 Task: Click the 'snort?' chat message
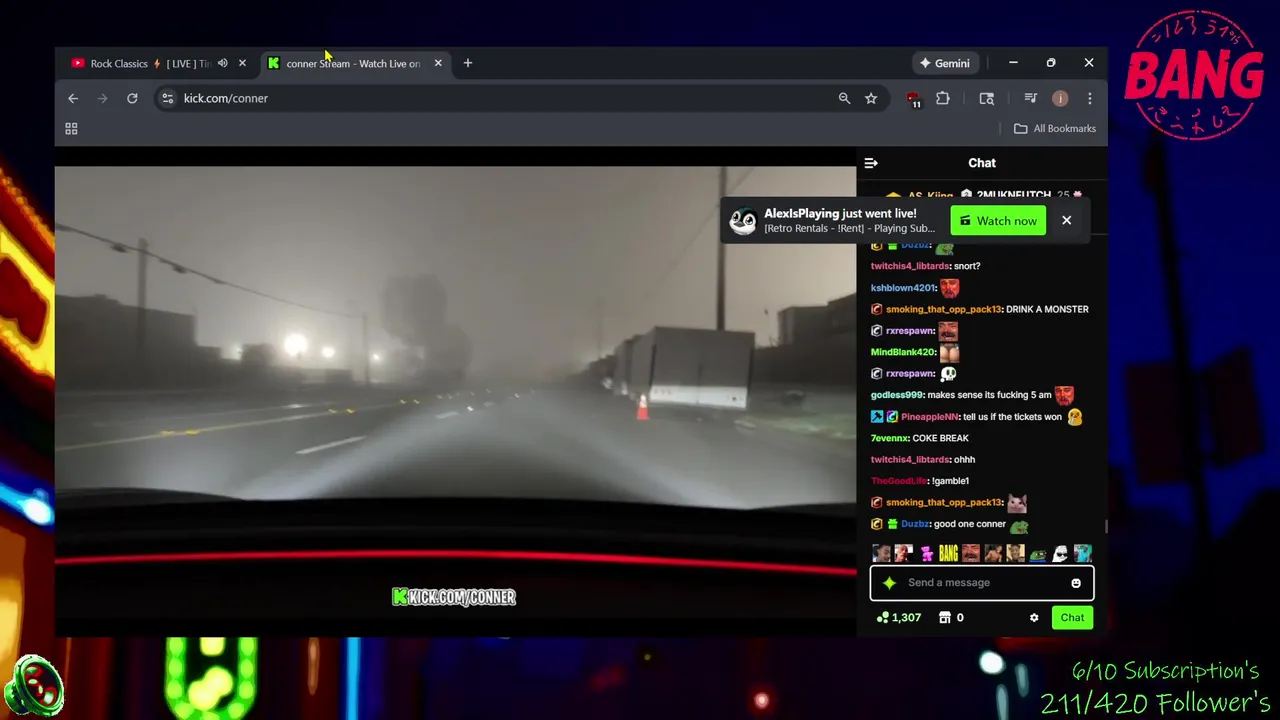pyautogui.click(x=967, y=266)
